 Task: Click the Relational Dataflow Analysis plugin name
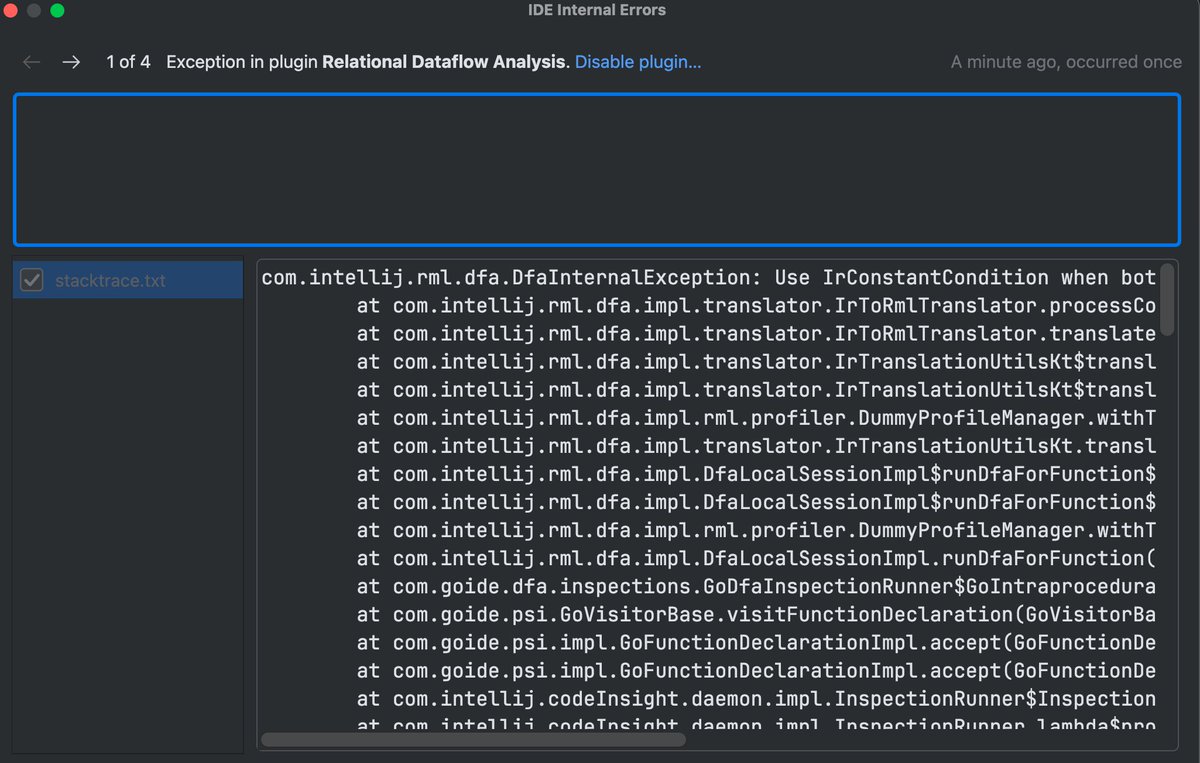coord(444,62)
